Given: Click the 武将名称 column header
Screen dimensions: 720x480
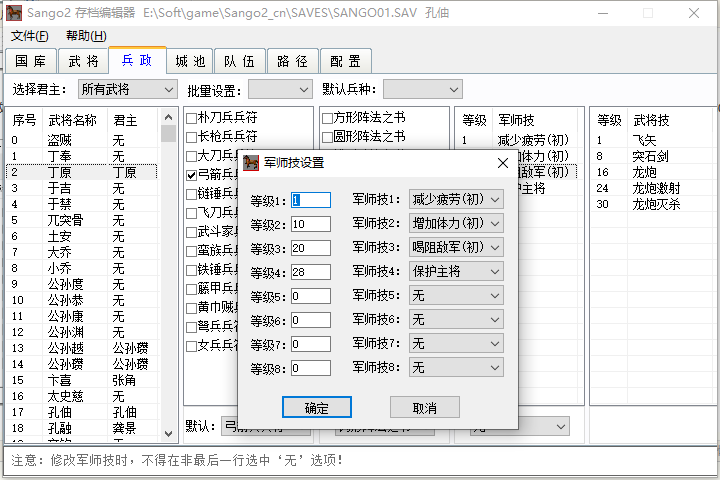Looking at the screenshot, I should pyautogui.click(x=73, y=120).
